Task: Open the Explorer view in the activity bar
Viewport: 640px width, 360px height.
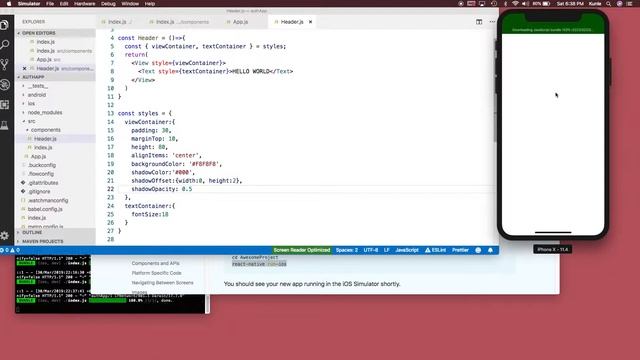Action: [5, 25]
